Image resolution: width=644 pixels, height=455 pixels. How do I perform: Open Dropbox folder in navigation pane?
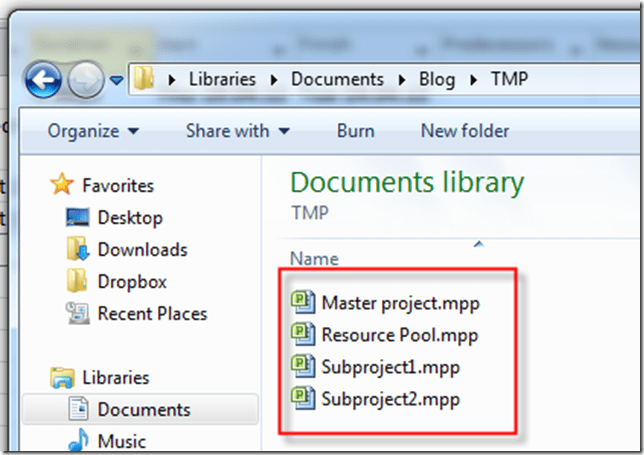[131, 281]
